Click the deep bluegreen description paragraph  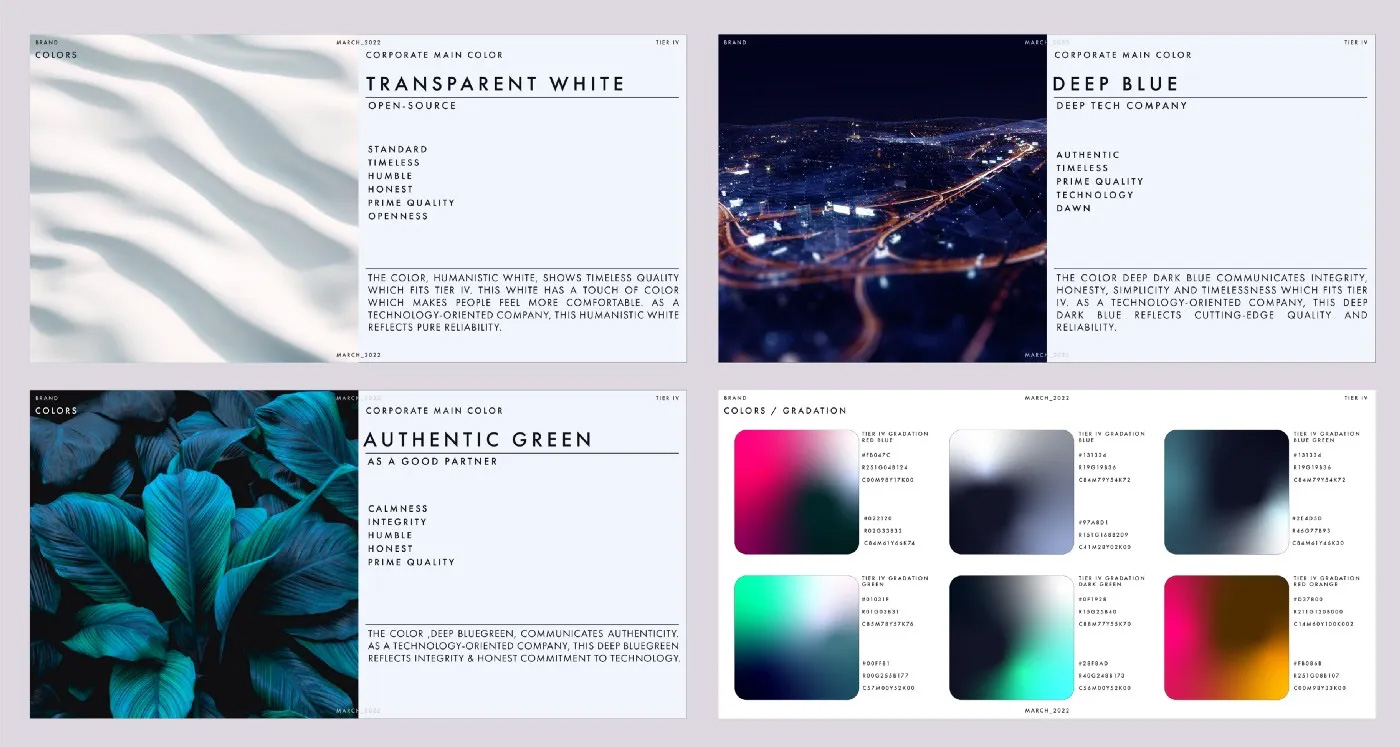point(523,646)
